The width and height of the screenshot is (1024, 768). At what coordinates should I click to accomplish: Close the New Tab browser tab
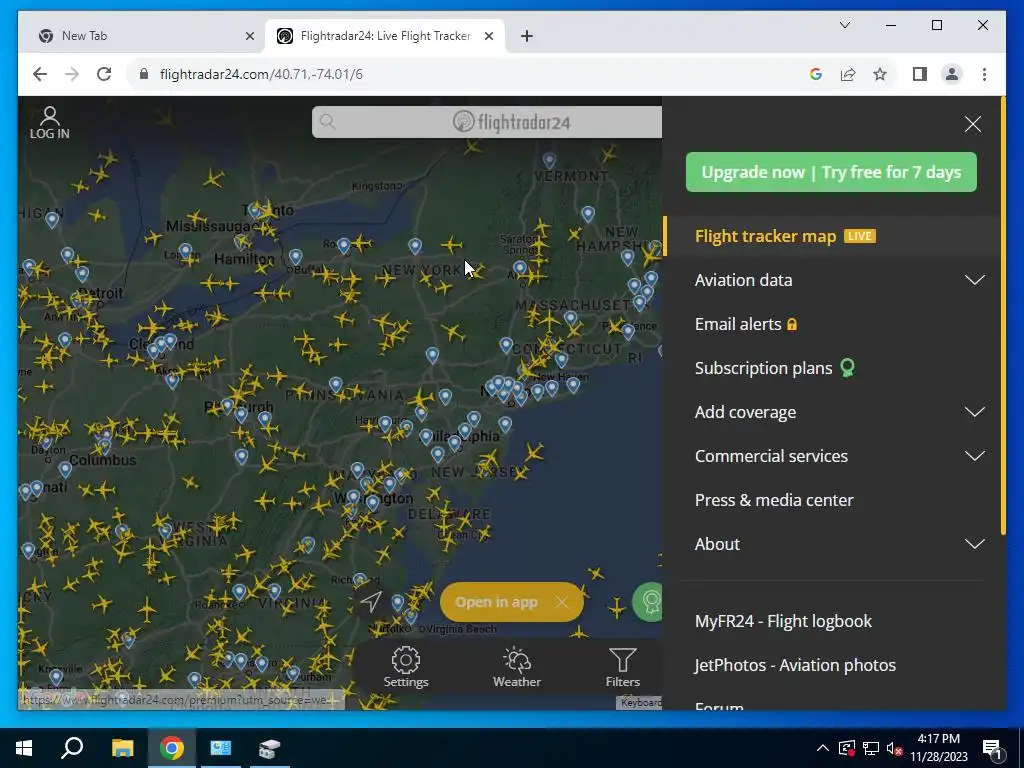click(249, 36)
